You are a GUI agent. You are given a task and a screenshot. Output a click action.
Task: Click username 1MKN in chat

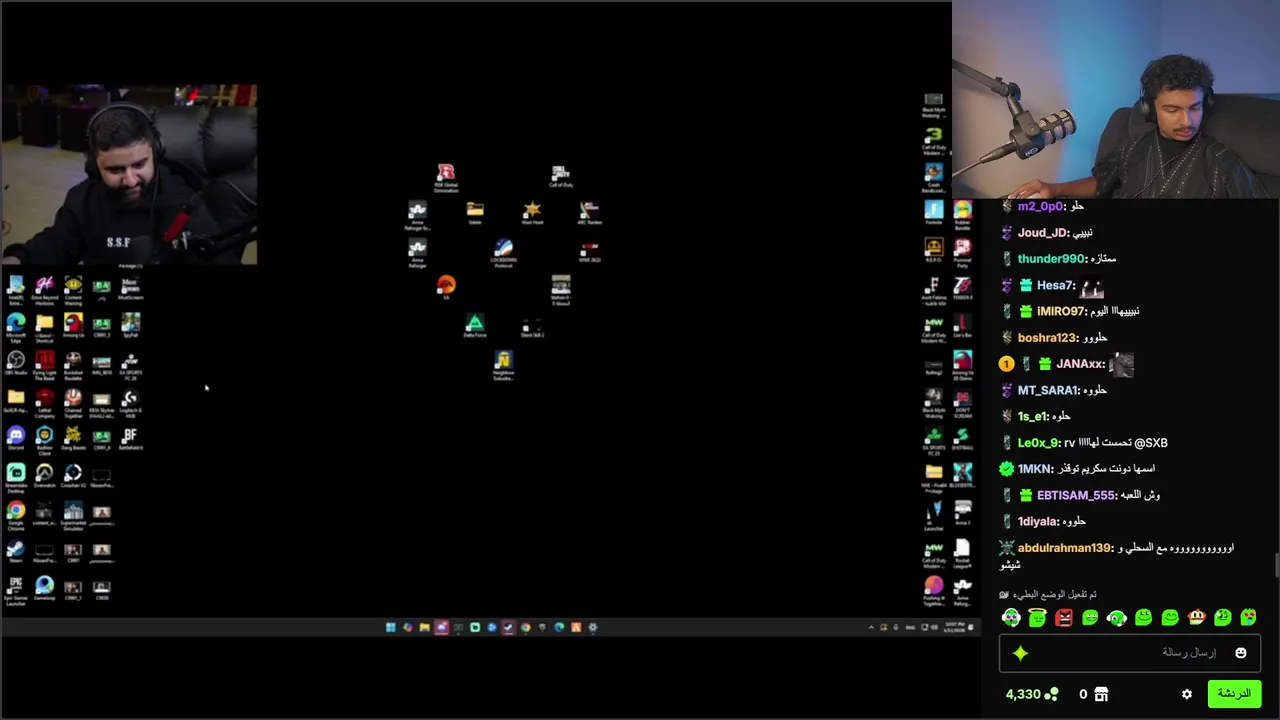coord(1034,469)
